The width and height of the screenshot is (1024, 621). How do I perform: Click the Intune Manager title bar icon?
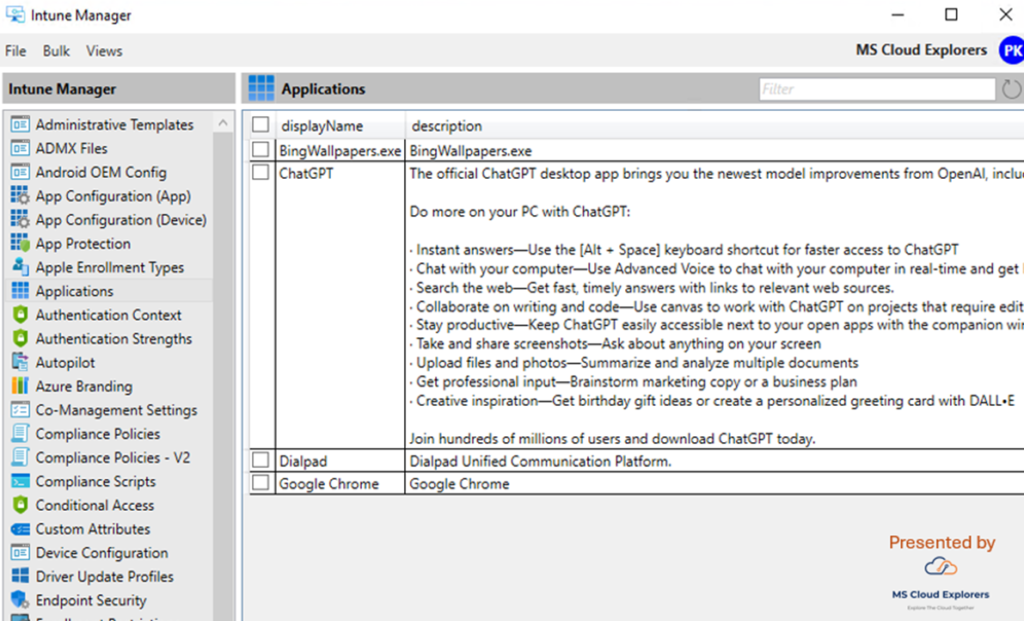click(15, 14)
